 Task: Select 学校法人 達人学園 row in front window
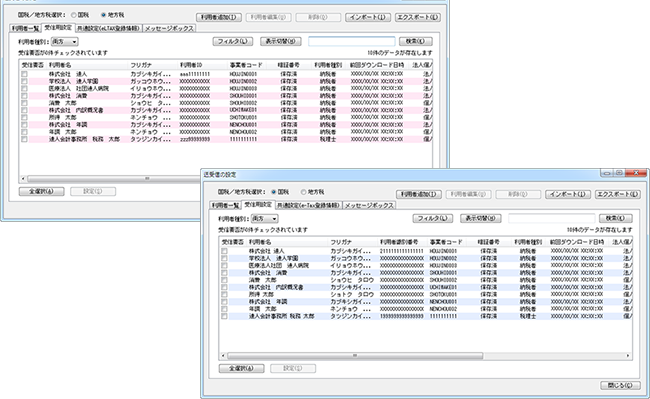pyautogui.click(x=426, y=258)
